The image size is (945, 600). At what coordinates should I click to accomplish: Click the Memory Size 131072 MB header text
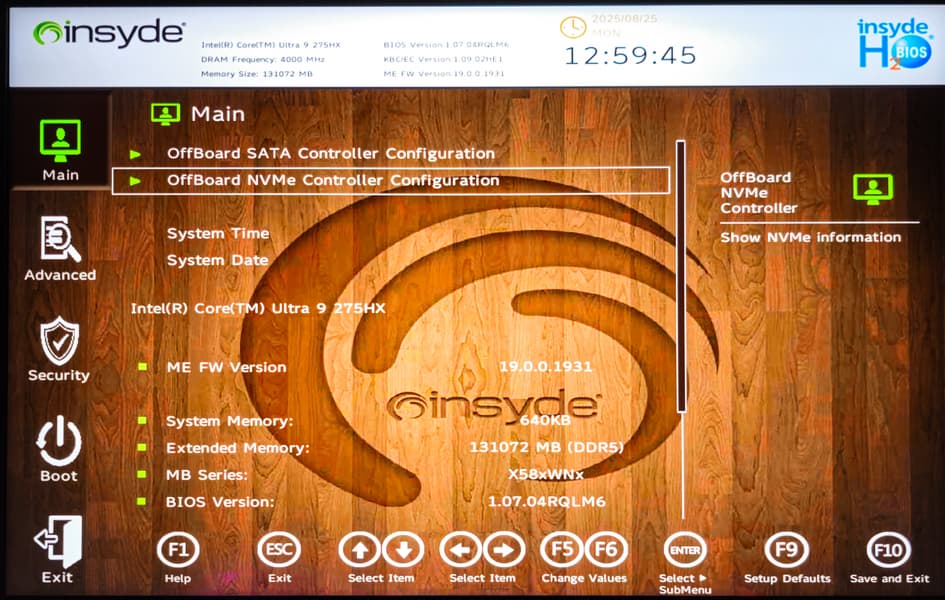pyautogui.click(x=257, y=74)
